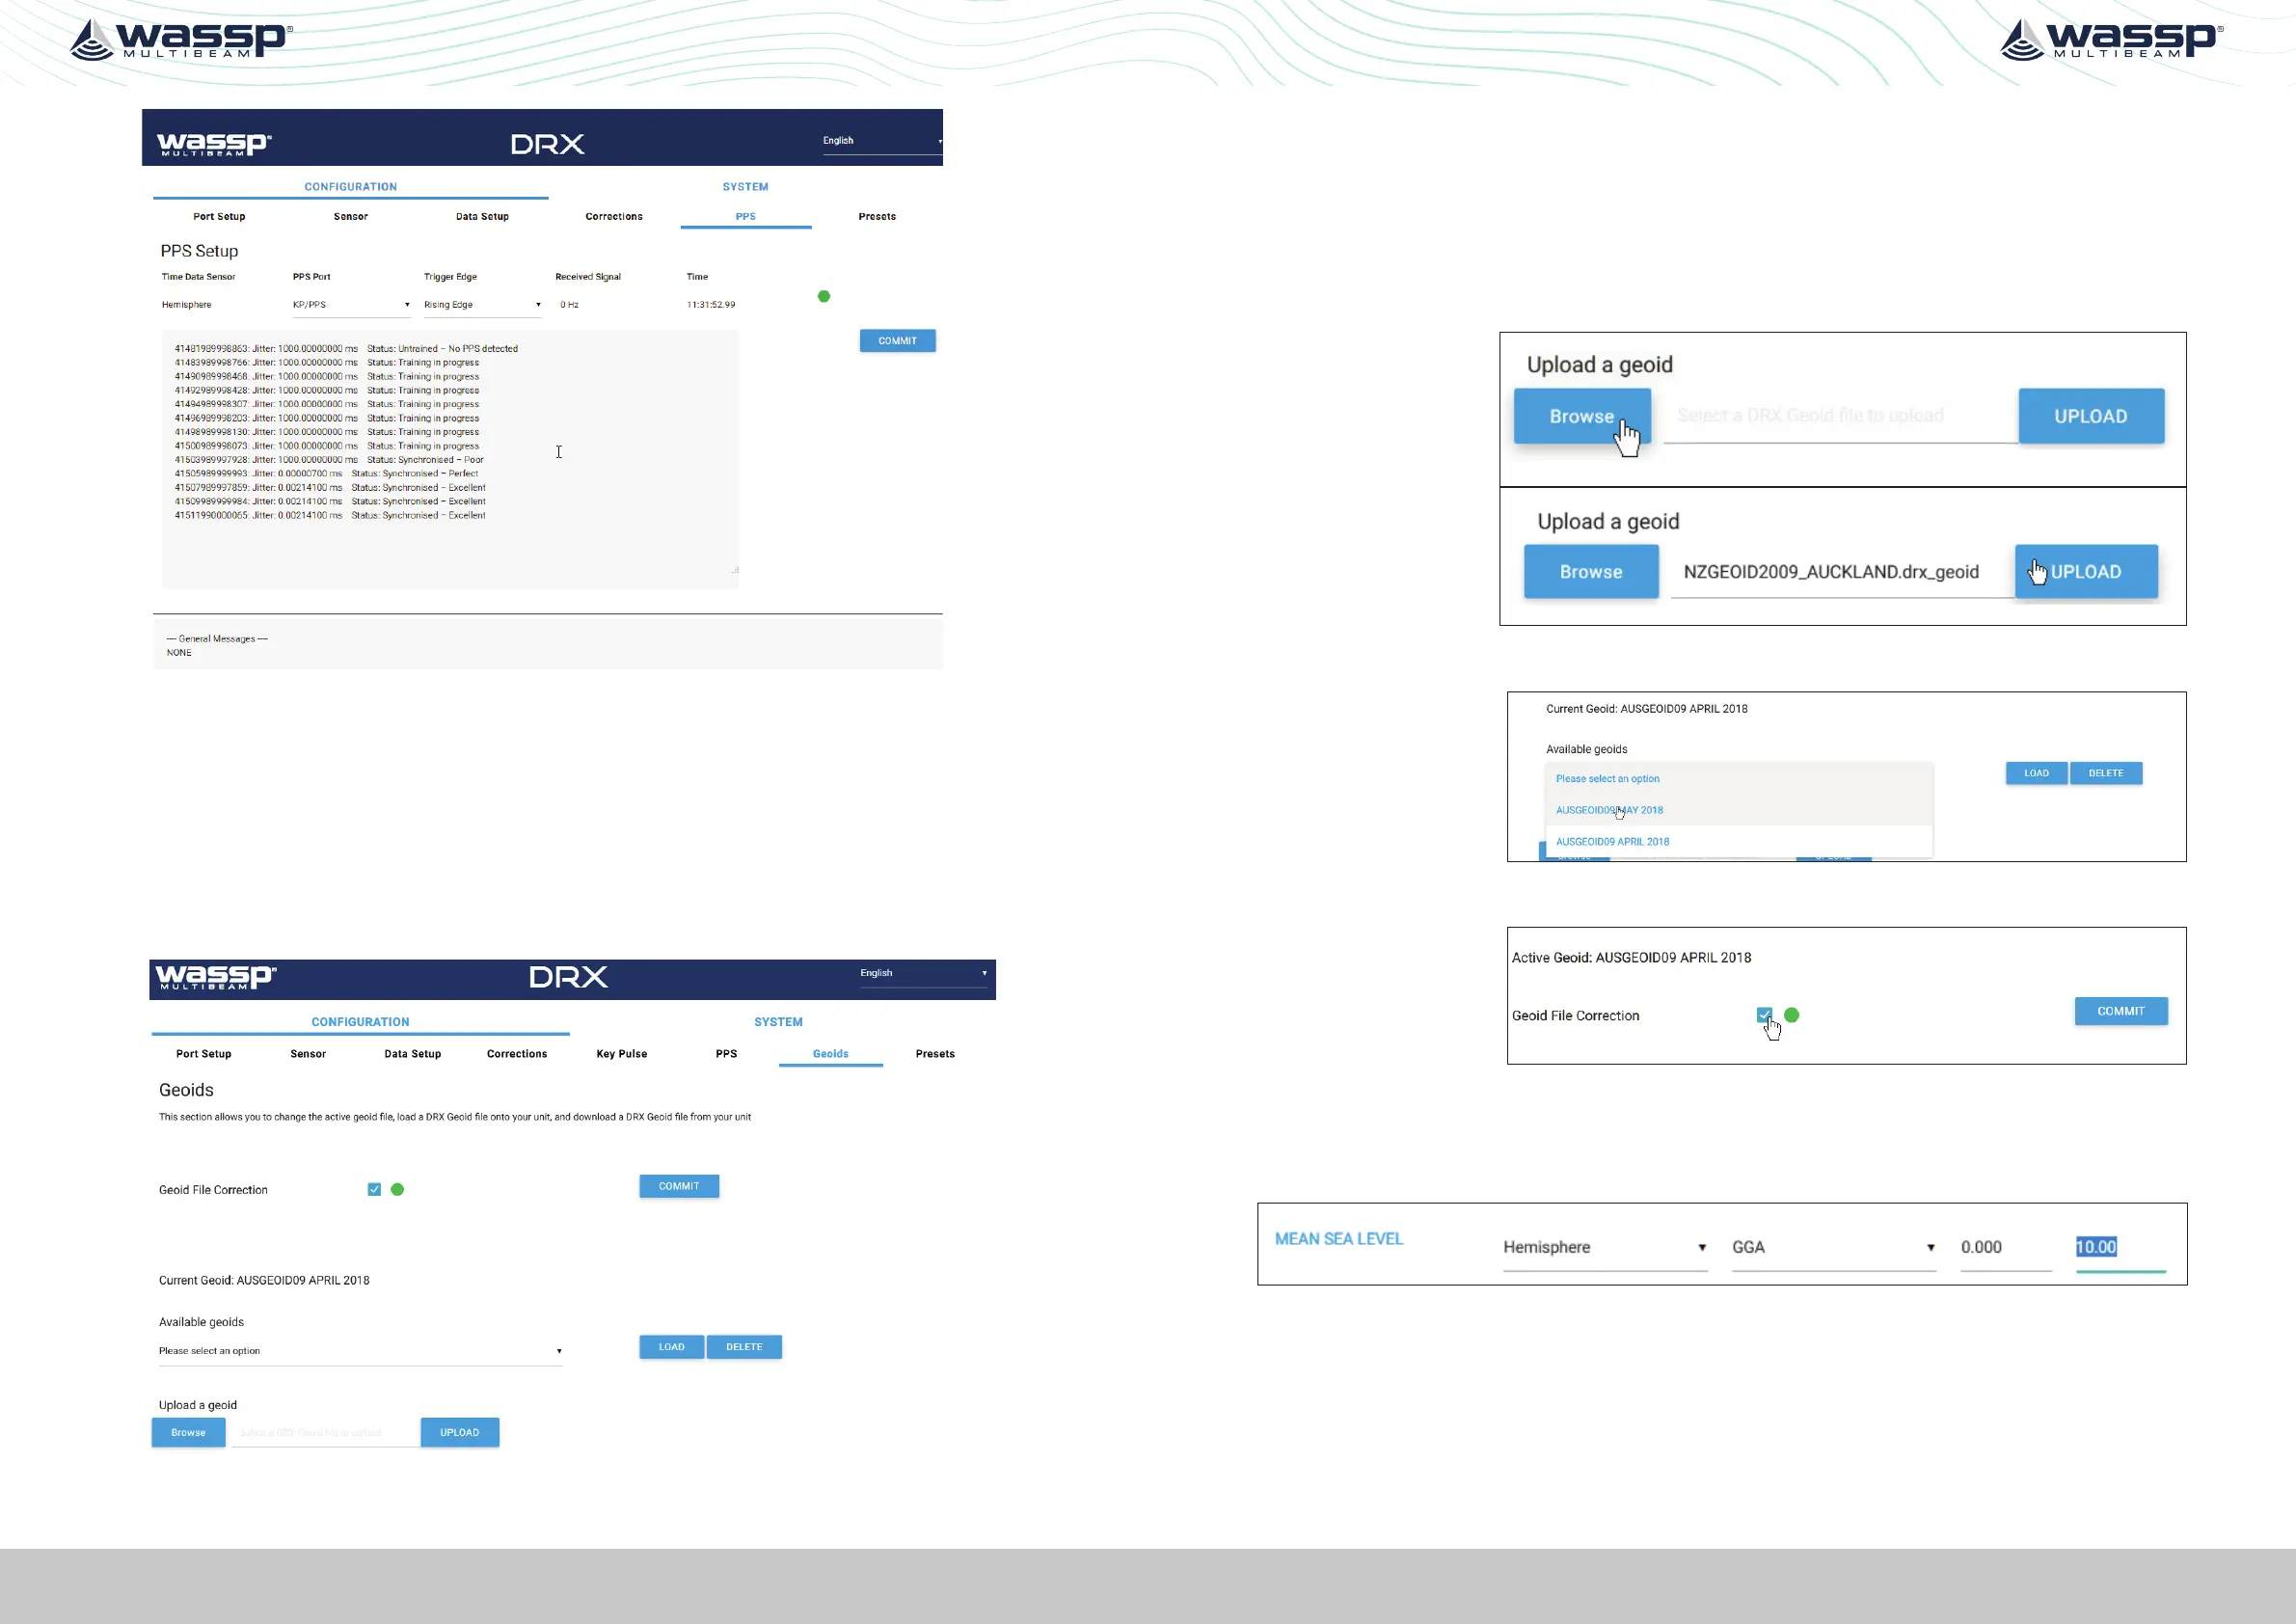Click the green dot under Active Geoid

coord(1792,1015)
